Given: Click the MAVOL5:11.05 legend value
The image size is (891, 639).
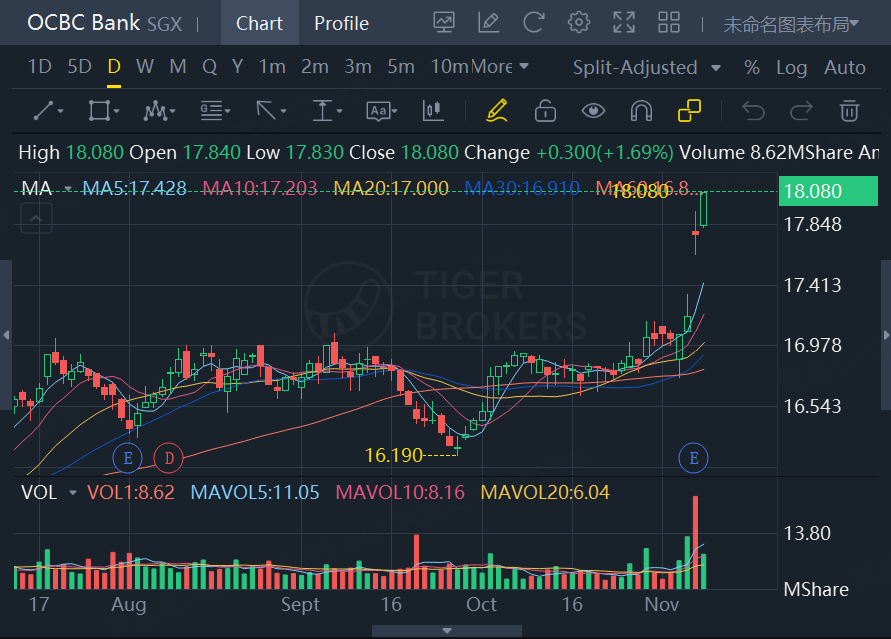Looking at the screenshot, I should click(255, 492).
